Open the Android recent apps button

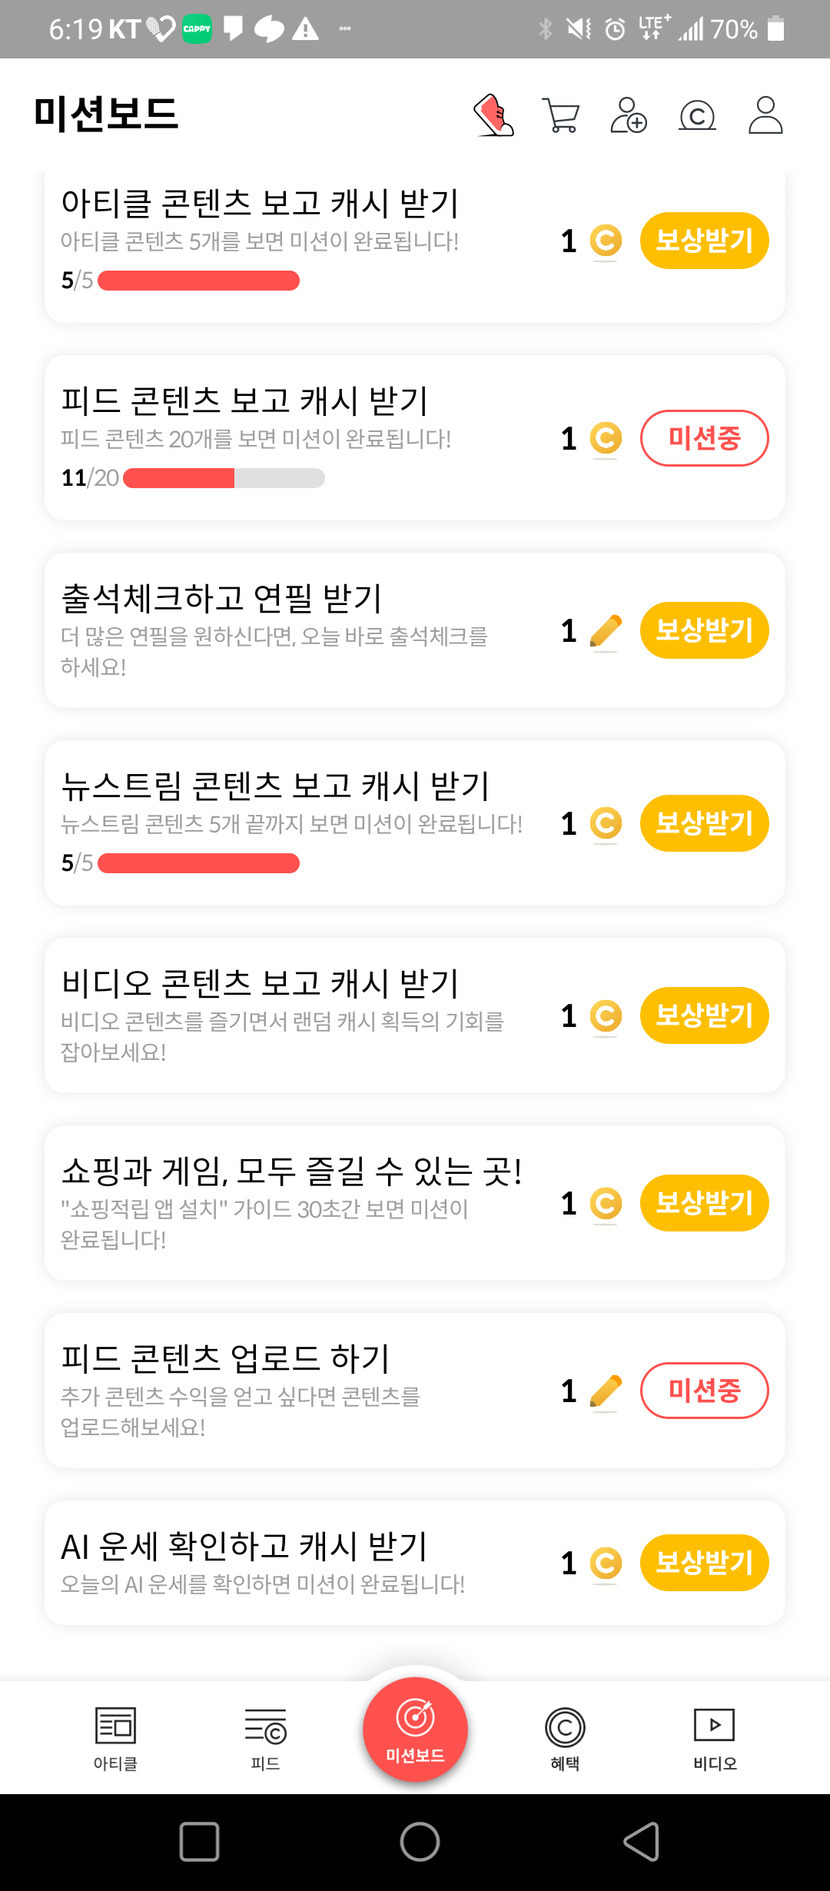[199, 1841]
